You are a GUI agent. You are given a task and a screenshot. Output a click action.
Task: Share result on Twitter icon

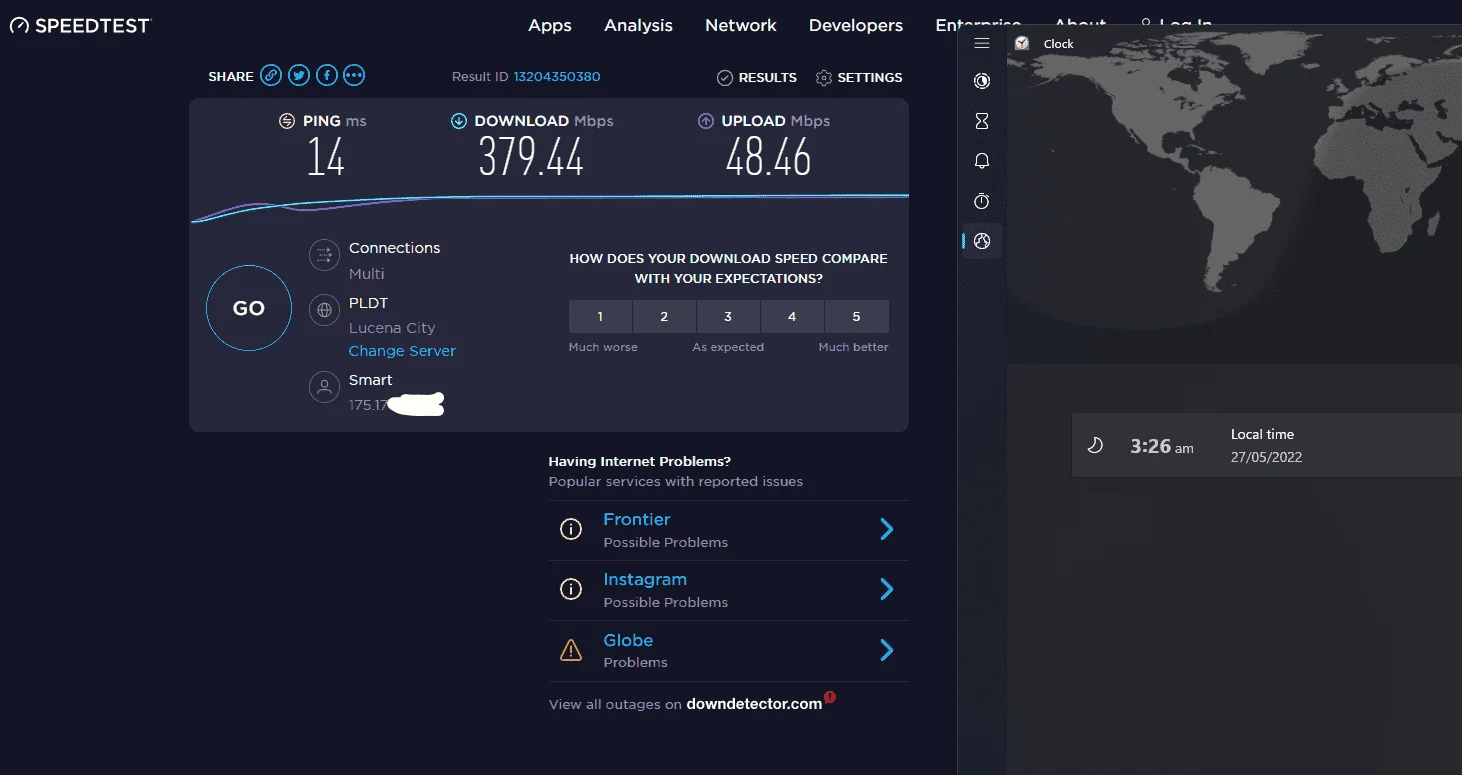299,75
